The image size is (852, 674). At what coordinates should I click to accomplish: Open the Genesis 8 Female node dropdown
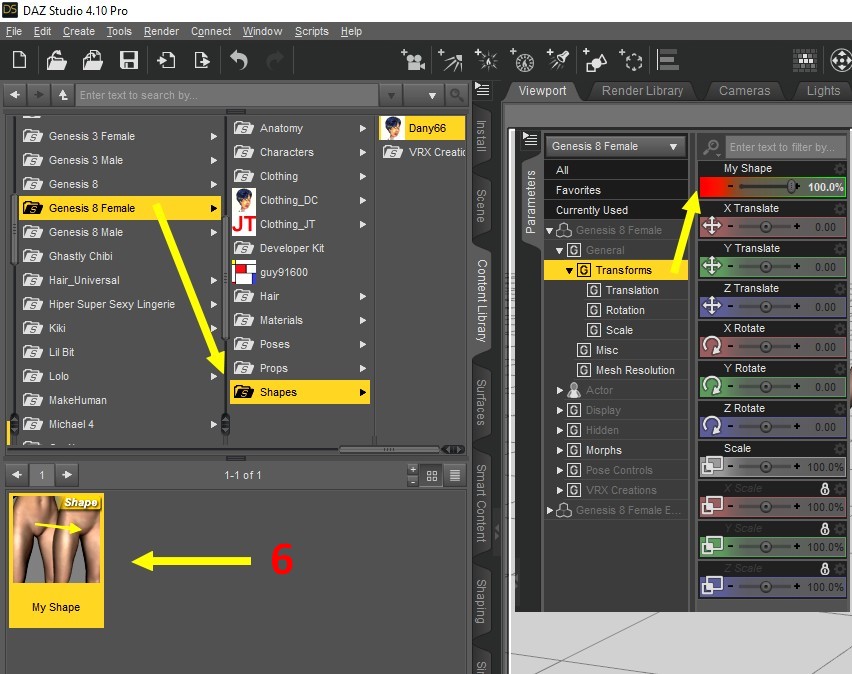click(x=616, y=147)
